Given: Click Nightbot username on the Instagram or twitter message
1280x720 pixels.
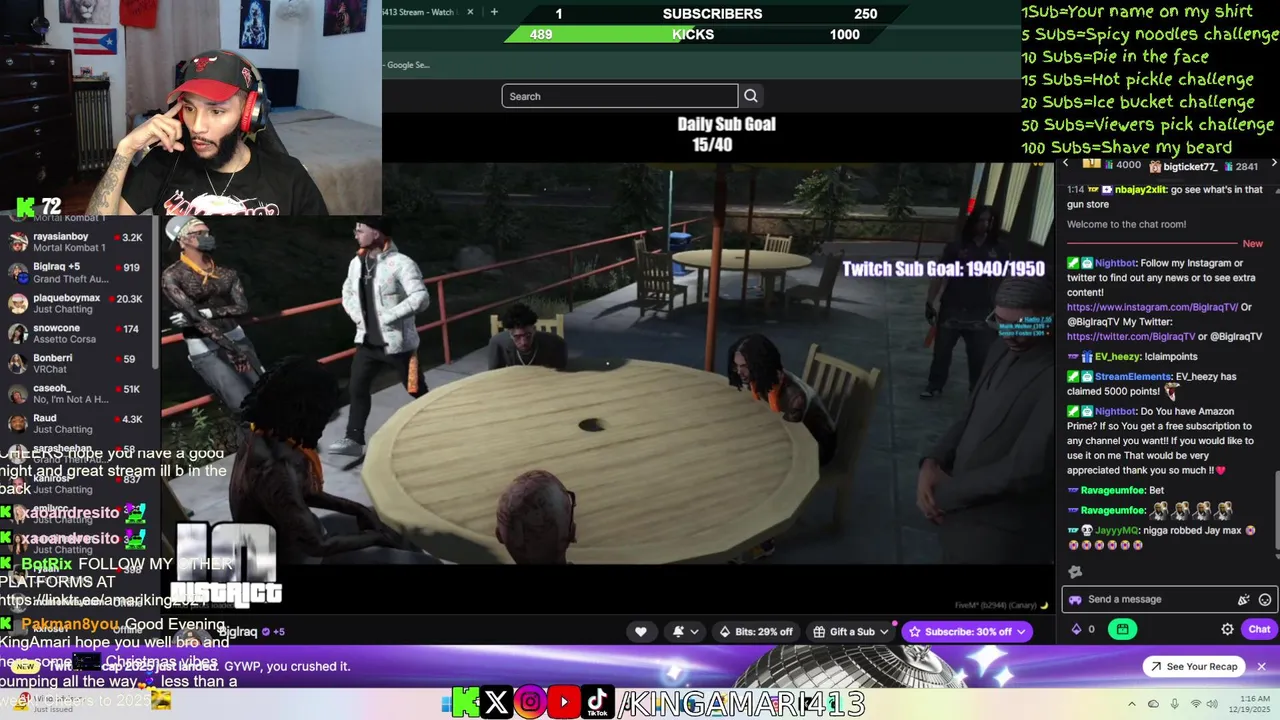Looking at the screenshot, I should tap(1116, 263).
